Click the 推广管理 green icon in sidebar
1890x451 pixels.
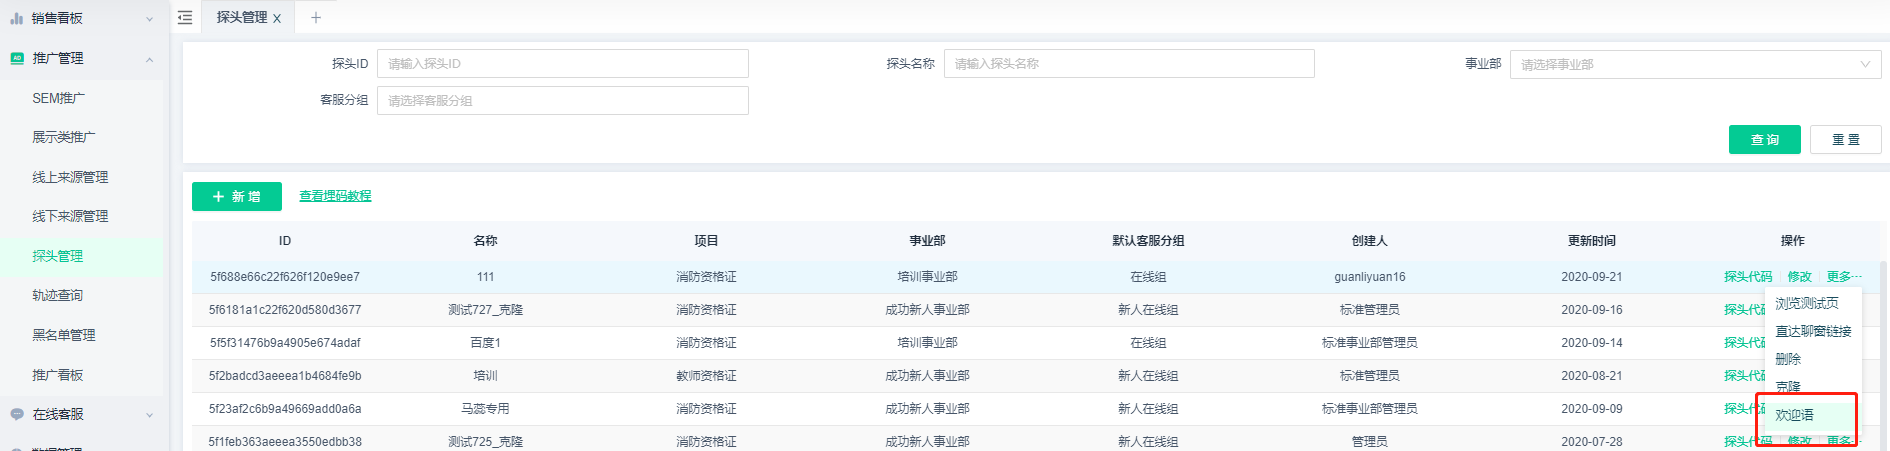coord(16,58)
